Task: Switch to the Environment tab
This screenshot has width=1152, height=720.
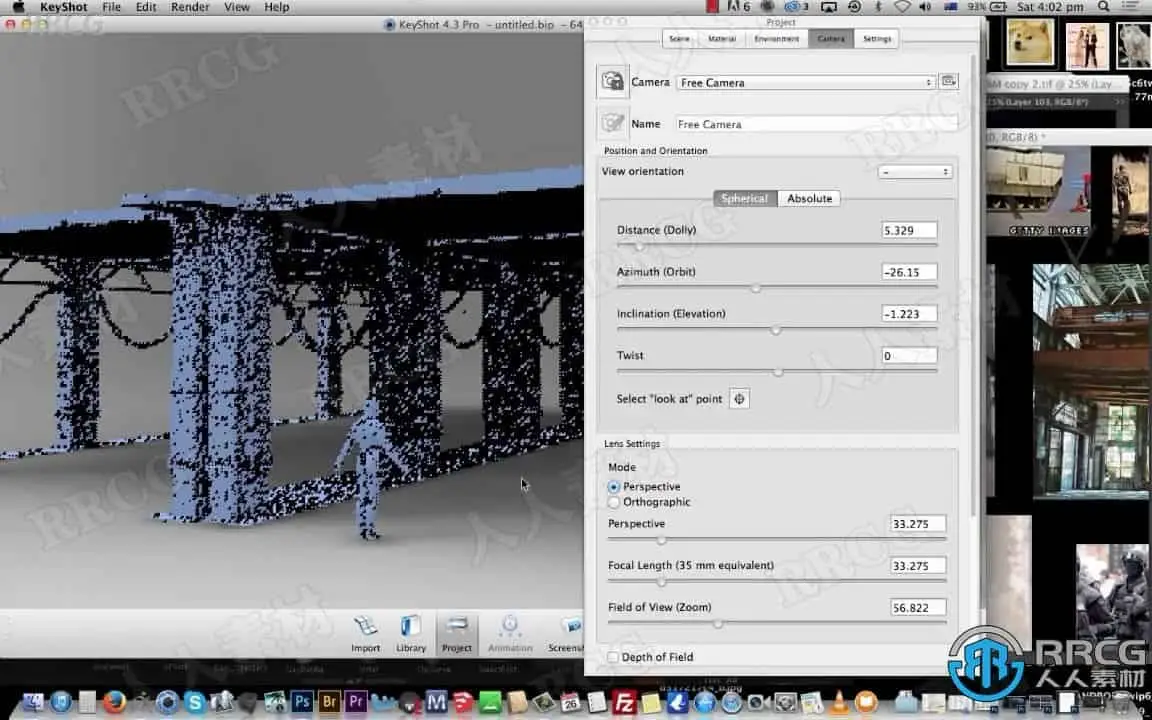Action: [x=776, y=39]
